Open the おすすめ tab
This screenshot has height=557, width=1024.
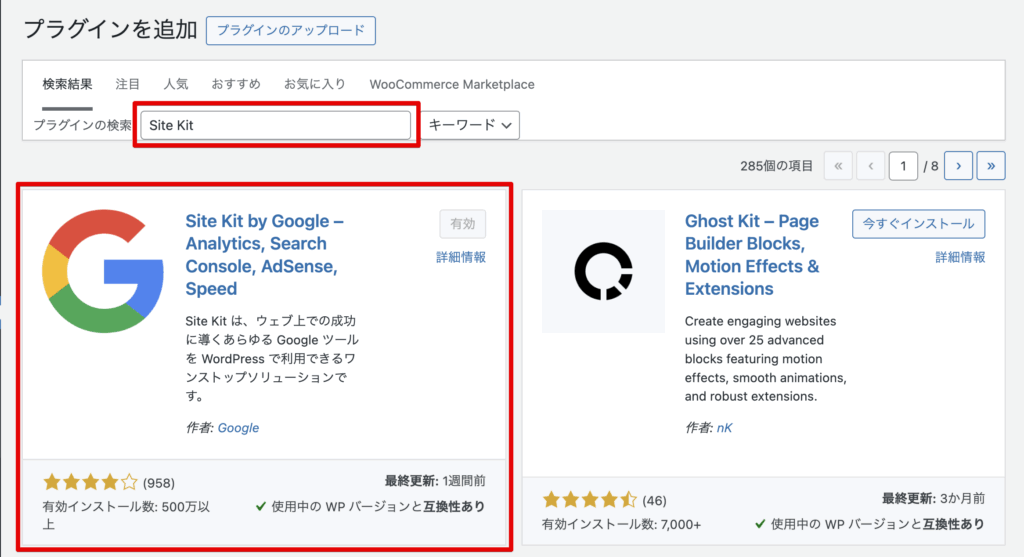click(x=236, y=84)
